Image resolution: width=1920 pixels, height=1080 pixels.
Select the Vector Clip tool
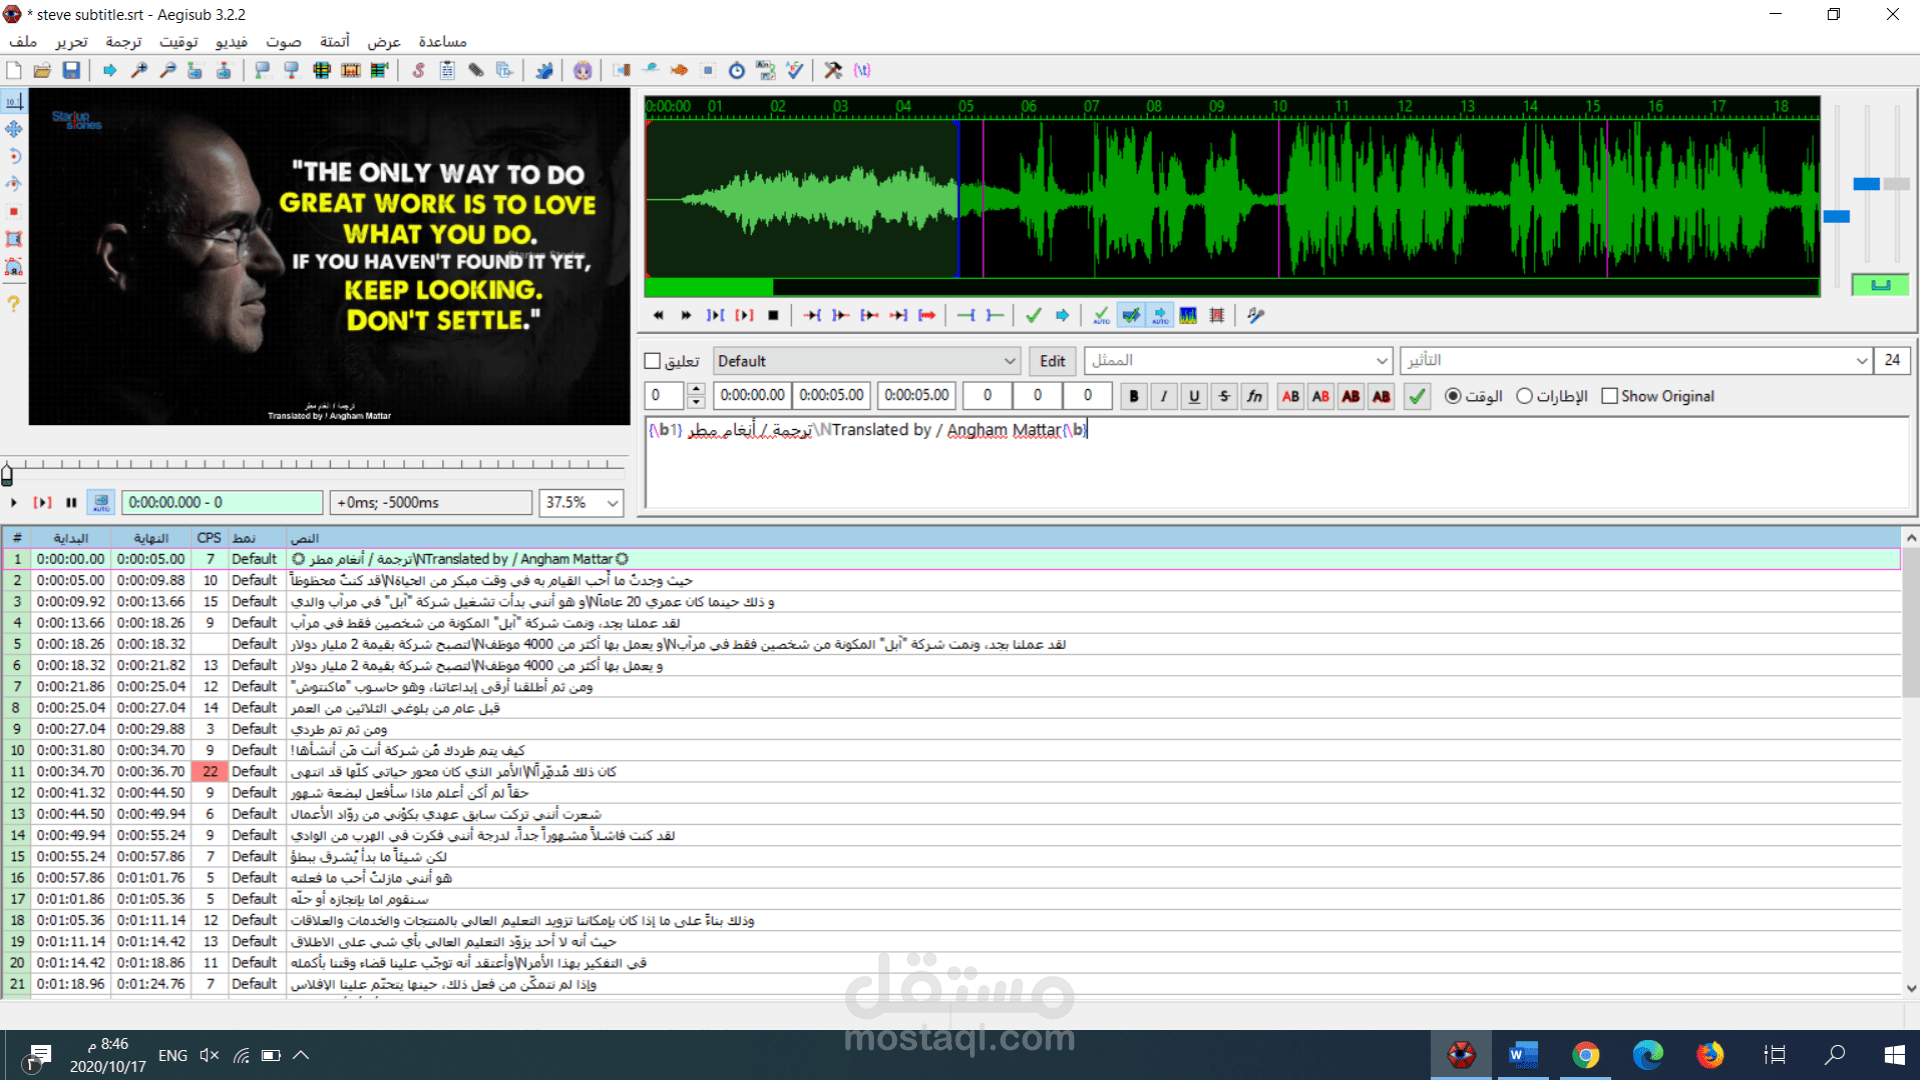point(14,267)
